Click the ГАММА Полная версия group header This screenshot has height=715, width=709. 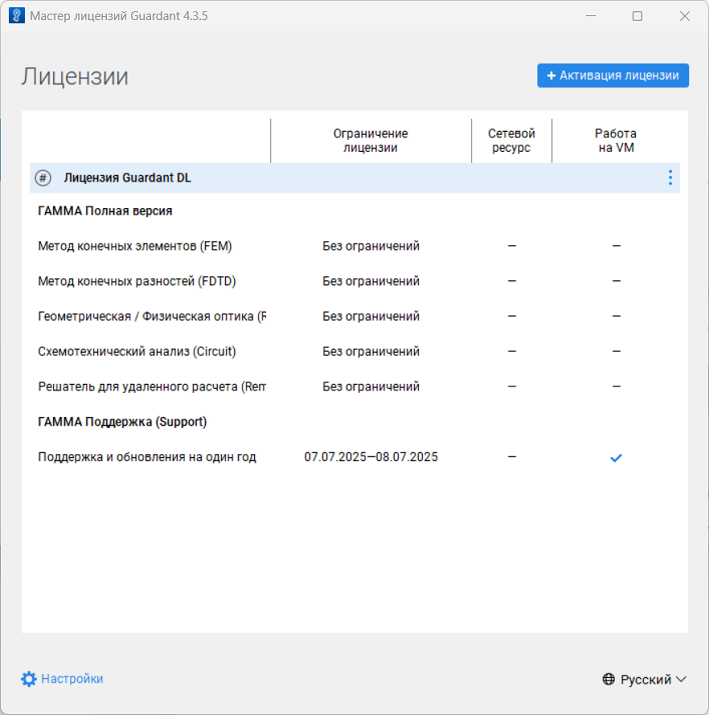tap(105, 211)
